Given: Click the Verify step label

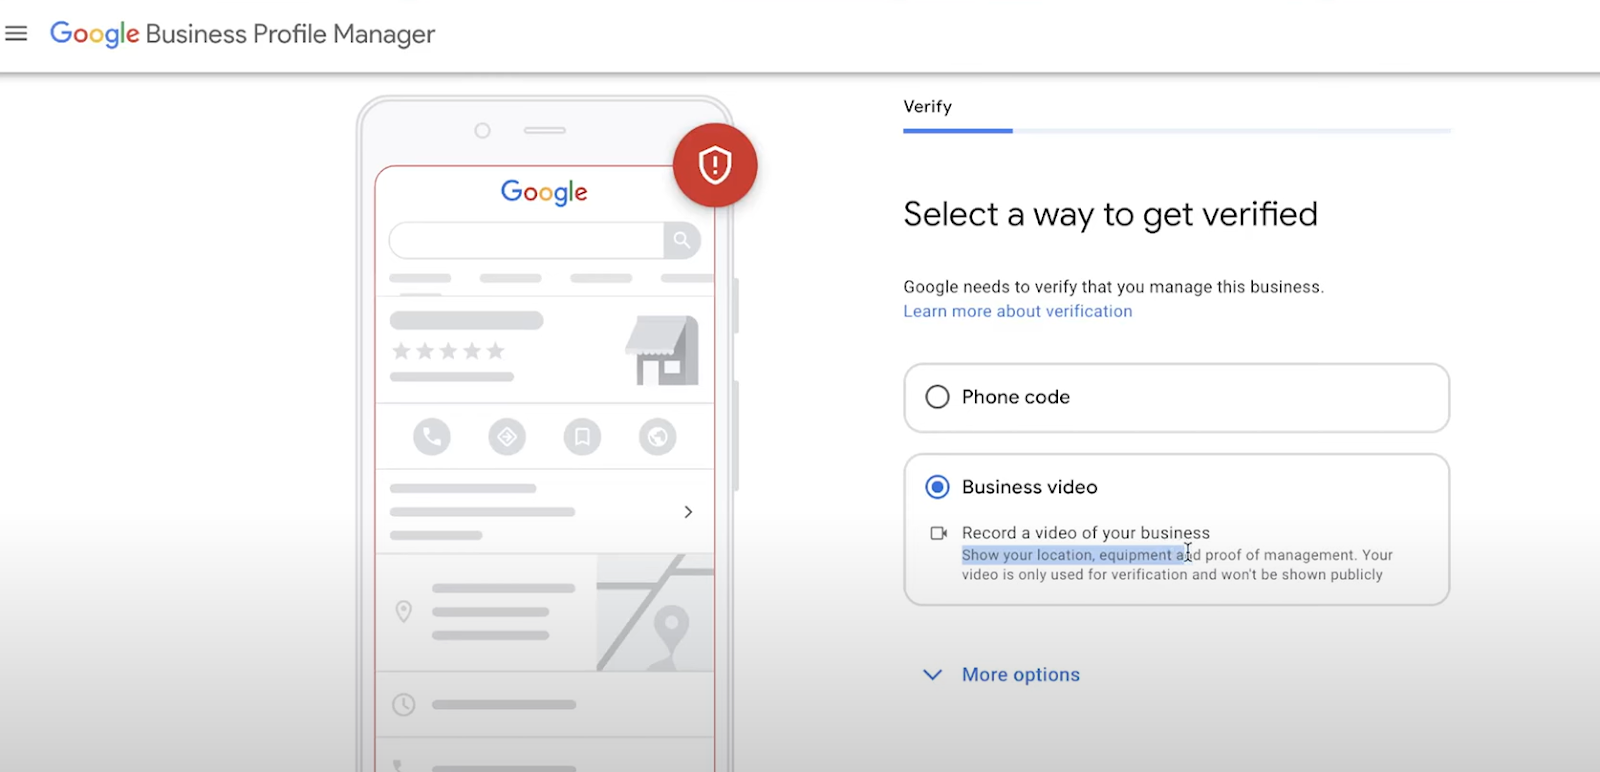Looking at the screenshot, I should pyautogui.click(x=927, y=106).
